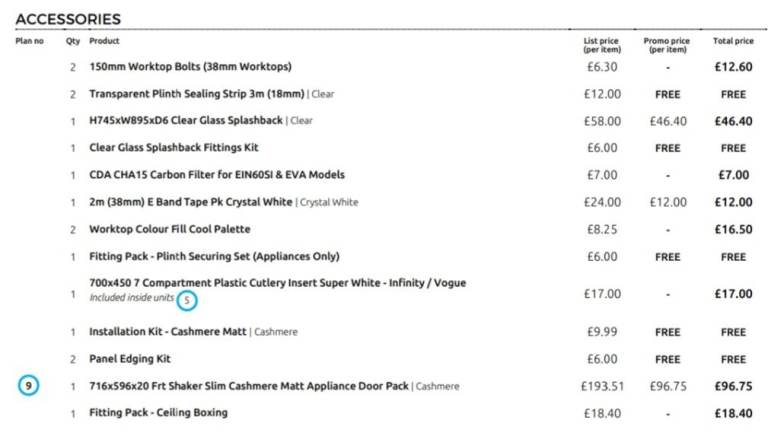The width and height of the screenshot is (768, 436).
Task: Click 2m E Band Tape Pk Crystal White
Action: click(x=191, y=202)
